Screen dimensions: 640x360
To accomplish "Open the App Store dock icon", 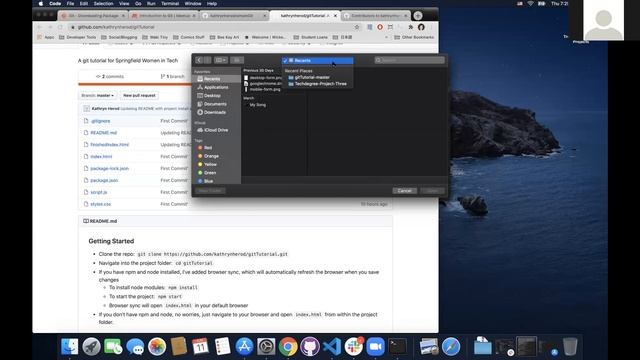I will point(244,347).
